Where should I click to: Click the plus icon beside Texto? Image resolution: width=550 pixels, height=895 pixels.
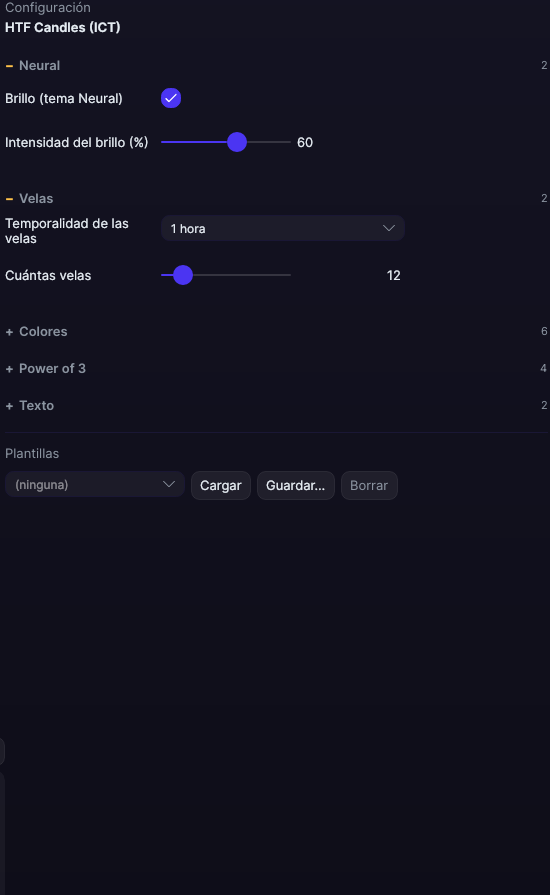click(9, 406)
